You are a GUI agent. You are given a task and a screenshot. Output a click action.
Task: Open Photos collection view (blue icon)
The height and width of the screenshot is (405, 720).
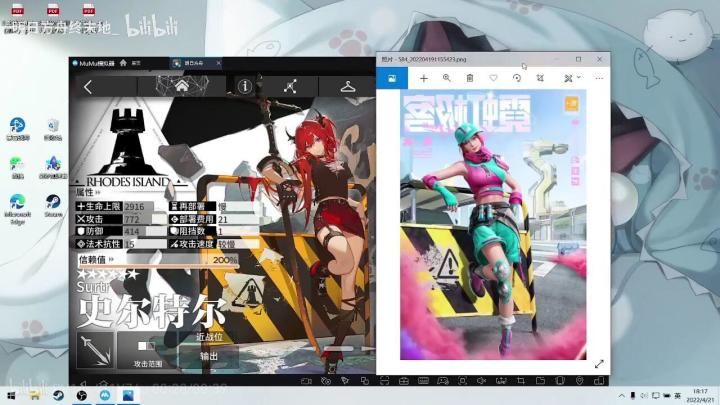(392, 78)
